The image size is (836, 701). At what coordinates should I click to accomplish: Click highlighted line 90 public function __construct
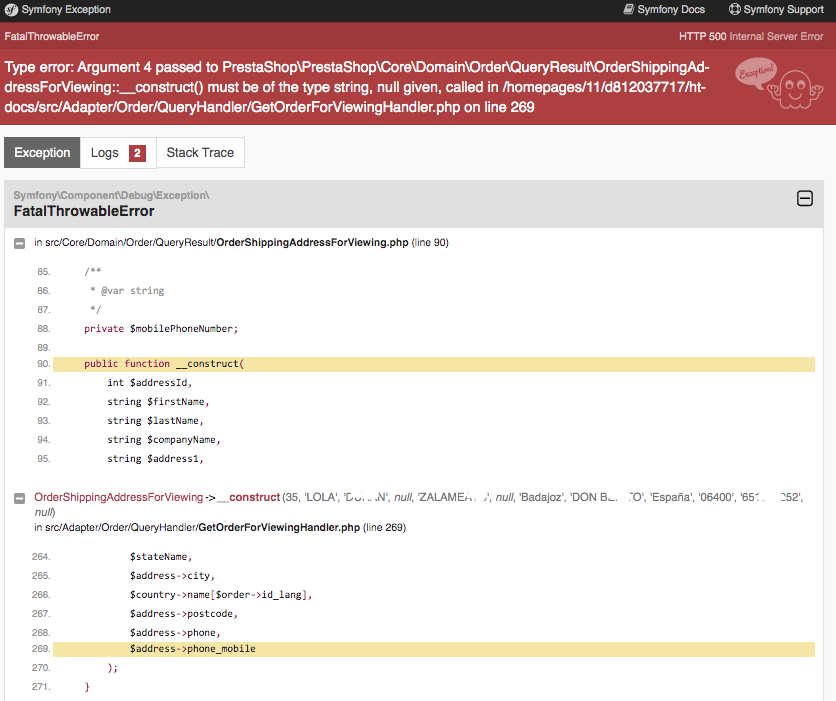pos(433,364)
